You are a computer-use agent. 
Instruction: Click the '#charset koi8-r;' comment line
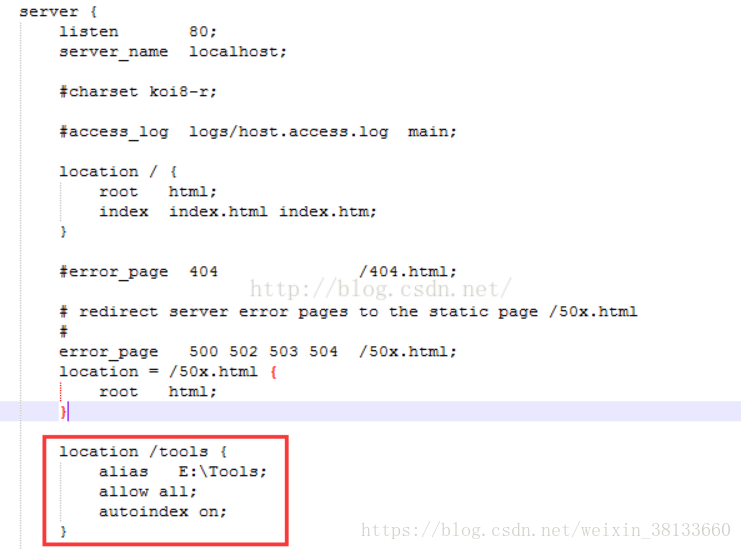(138, 91)
